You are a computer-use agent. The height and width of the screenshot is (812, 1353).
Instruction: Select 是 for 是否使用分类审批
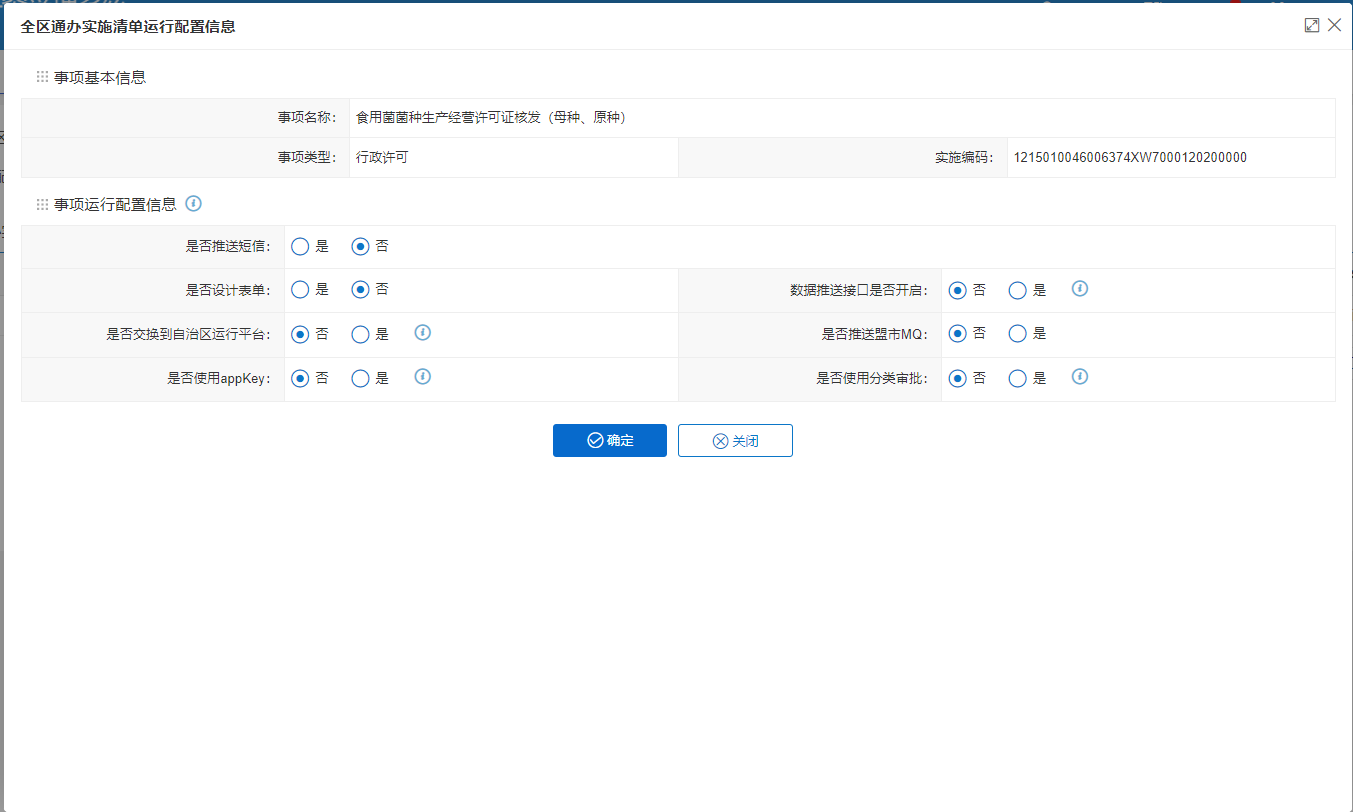1018,379
